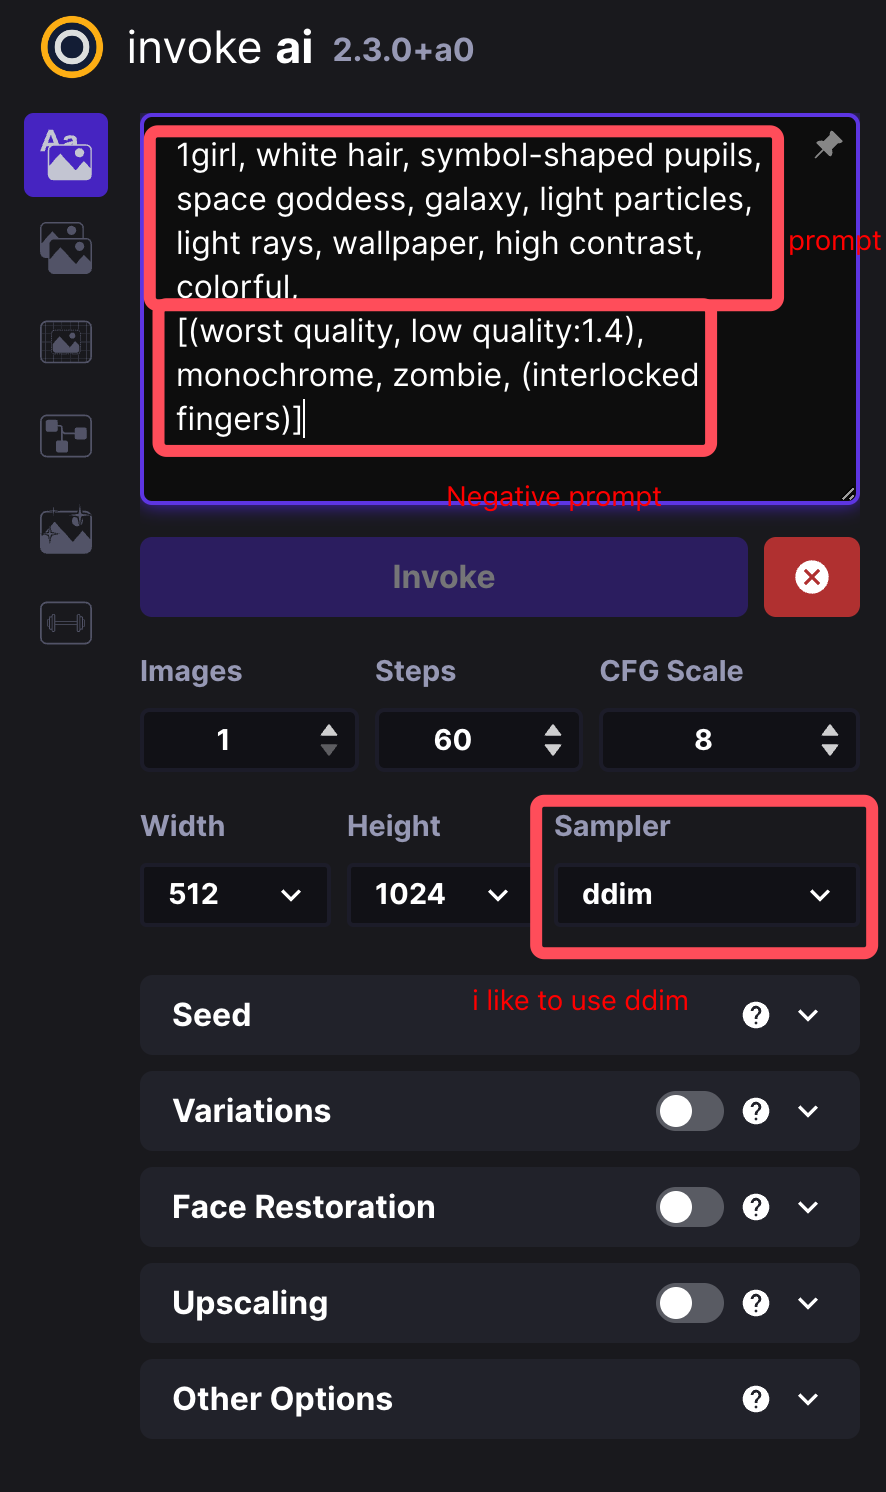
Task: Open the Post-processing sidebar icon
Action: pyautogui.click(x=66, y=530)
